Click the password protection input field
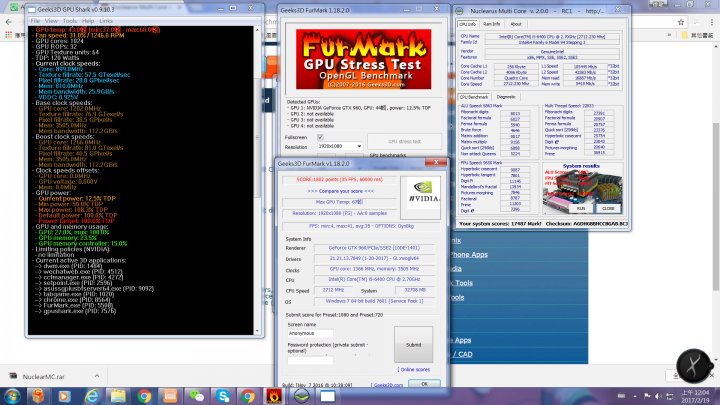Viewport: 720px width, 405px height. [x=310, y=360]
